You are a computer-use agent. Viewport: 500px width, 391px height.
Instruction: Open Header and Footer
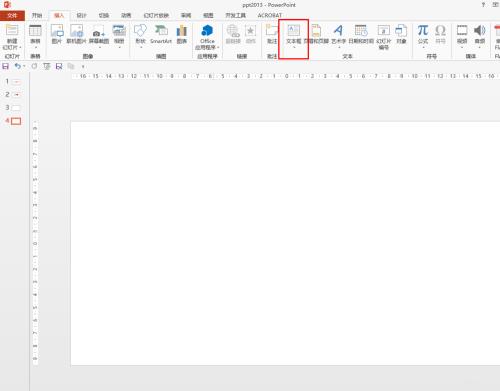[x=316, y=34]
